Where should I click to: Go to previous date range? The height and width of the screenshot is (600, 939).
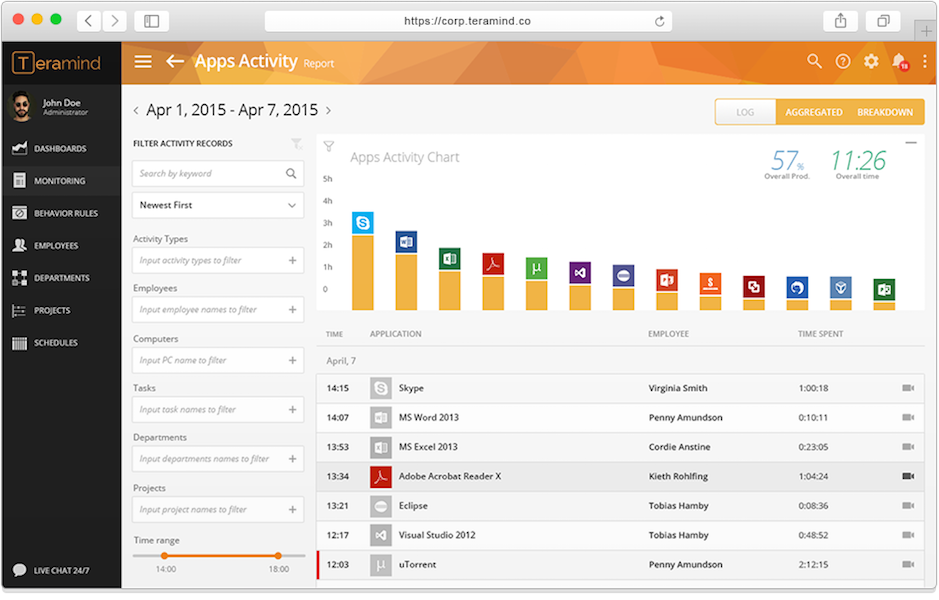[136, 110]
